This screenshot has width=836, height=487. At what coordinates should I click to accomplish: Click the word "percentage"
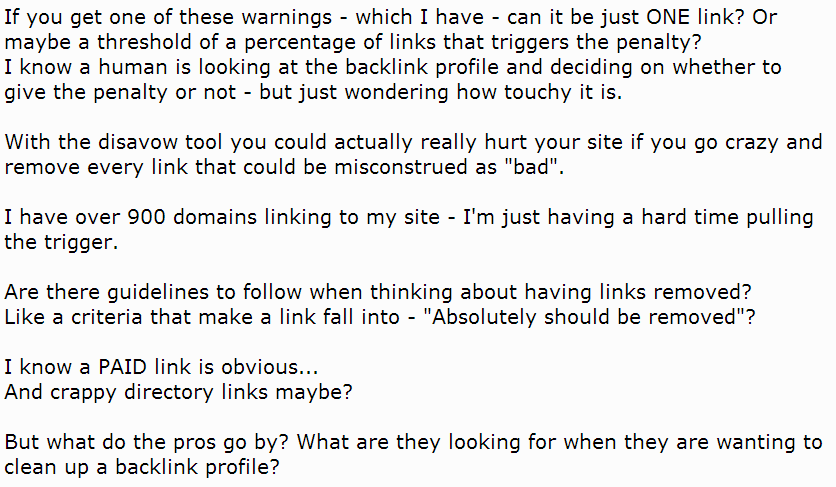(287, 44)
